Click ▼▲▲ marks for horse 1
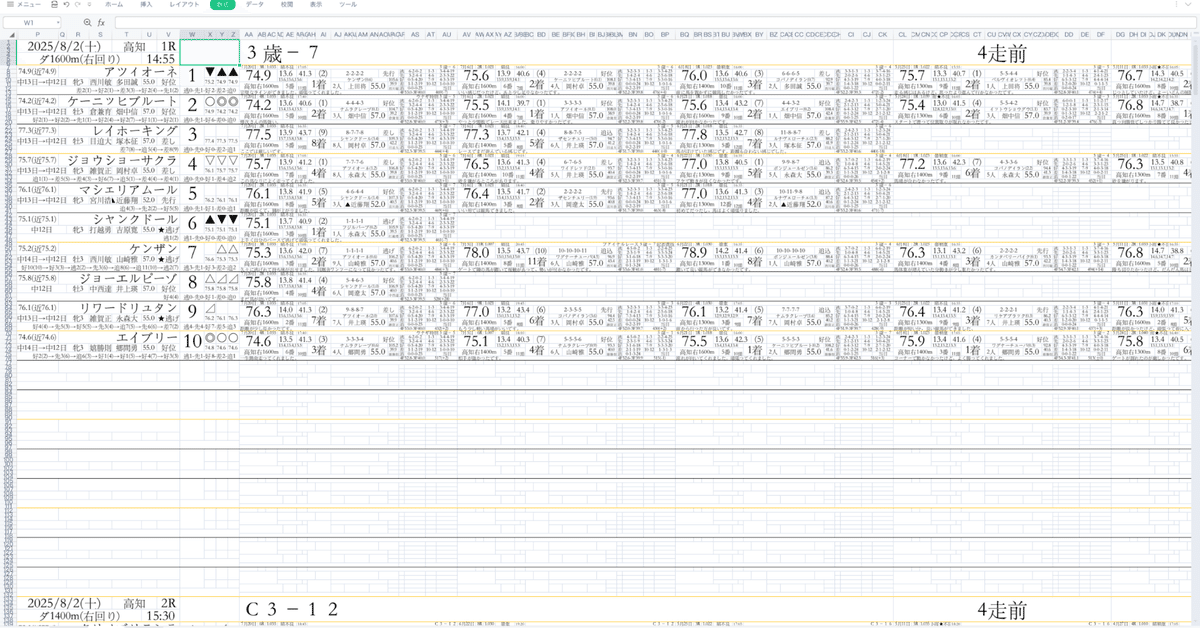Image resolution: width=1200 pixels, height=628 pixels. coord(221,72)
